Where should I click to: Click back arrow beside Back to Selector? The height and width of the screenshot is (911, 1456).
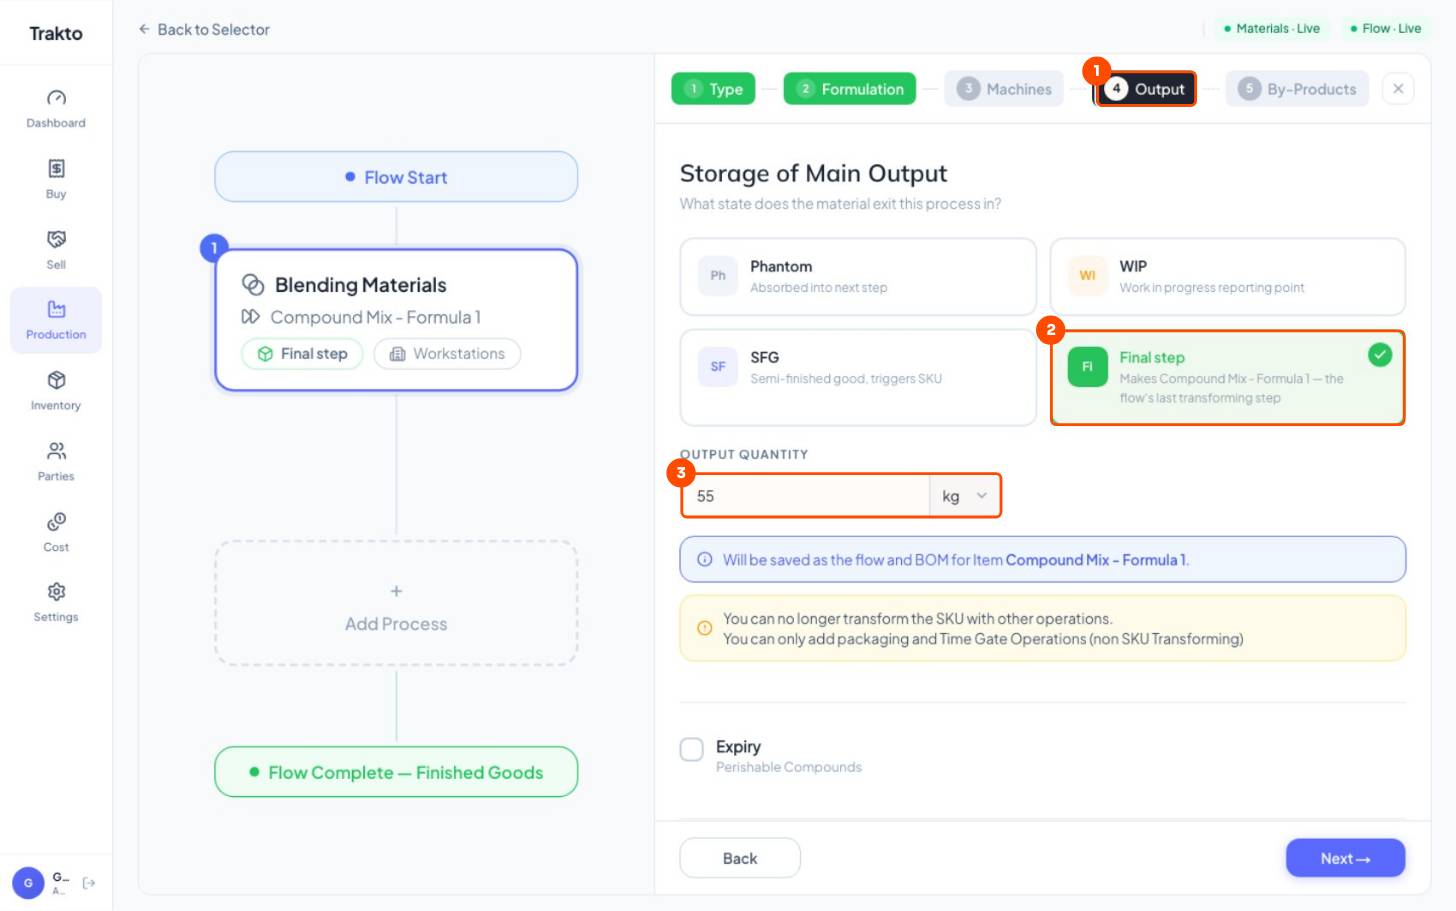point(144,29)
